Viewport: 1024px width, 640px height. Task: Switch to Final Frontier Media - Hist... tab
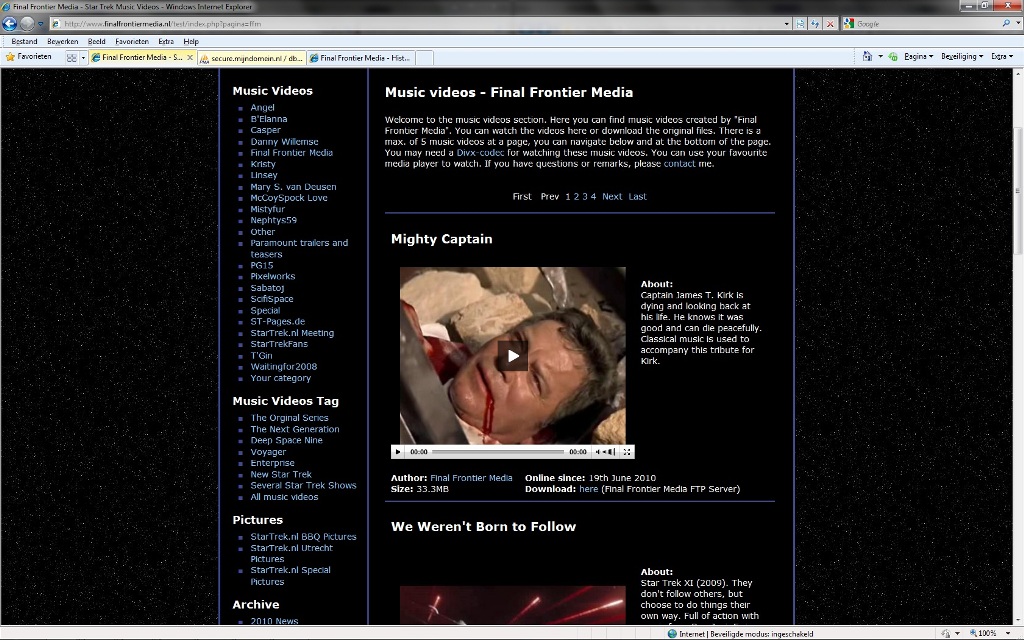360,57
